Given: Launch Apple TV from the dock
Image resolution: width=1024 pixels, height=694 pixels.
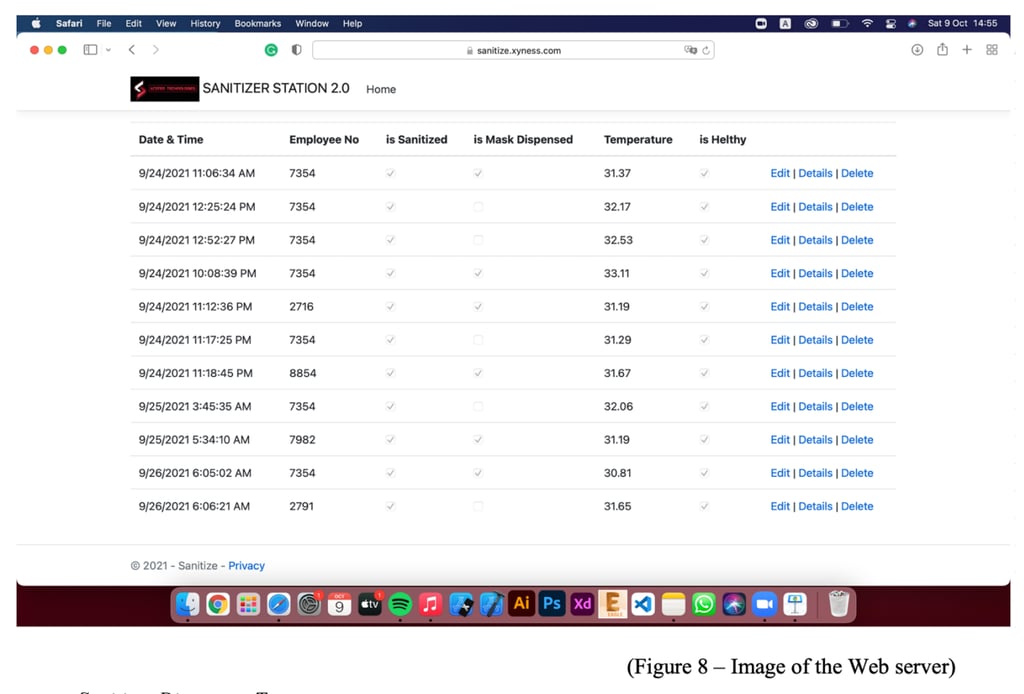Looking at the screenshot, I should pos(370,604).
